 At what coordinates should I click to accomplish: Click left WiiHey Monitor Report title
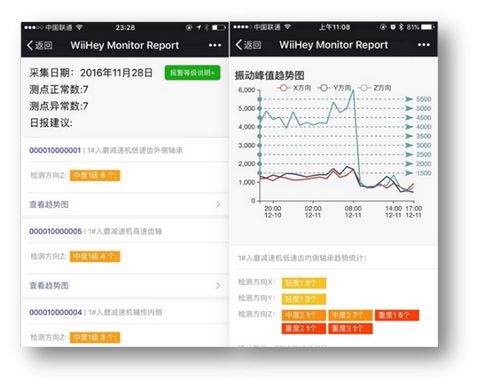point(125,45)
